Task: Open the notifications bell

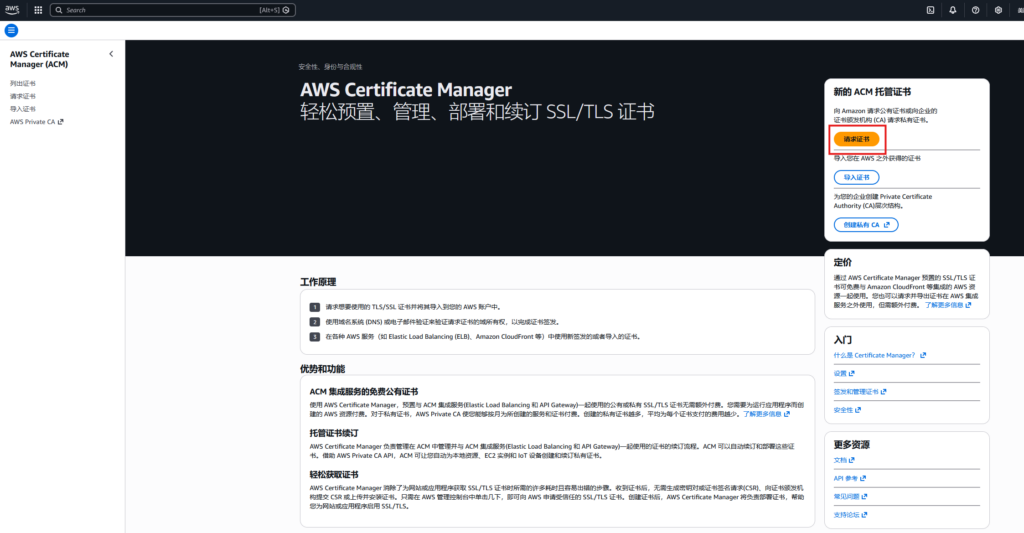Action: [952, 9]
